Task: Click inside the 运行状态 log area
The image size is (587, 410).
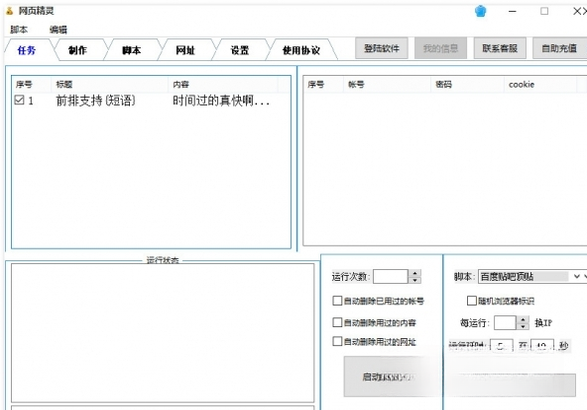Action: 162,333
